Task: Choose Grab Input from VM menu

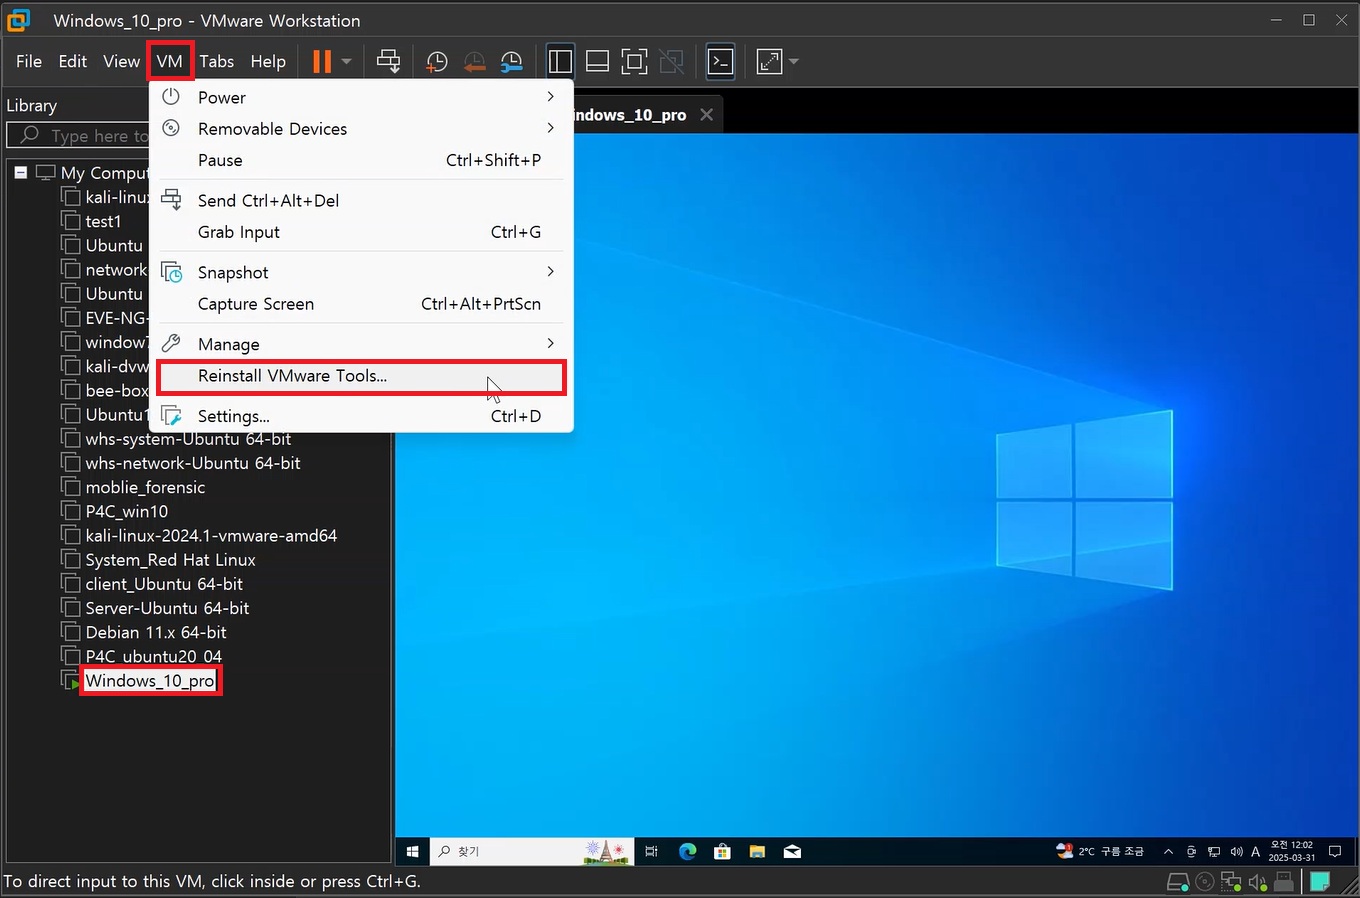Action: [x=360, y=232]
